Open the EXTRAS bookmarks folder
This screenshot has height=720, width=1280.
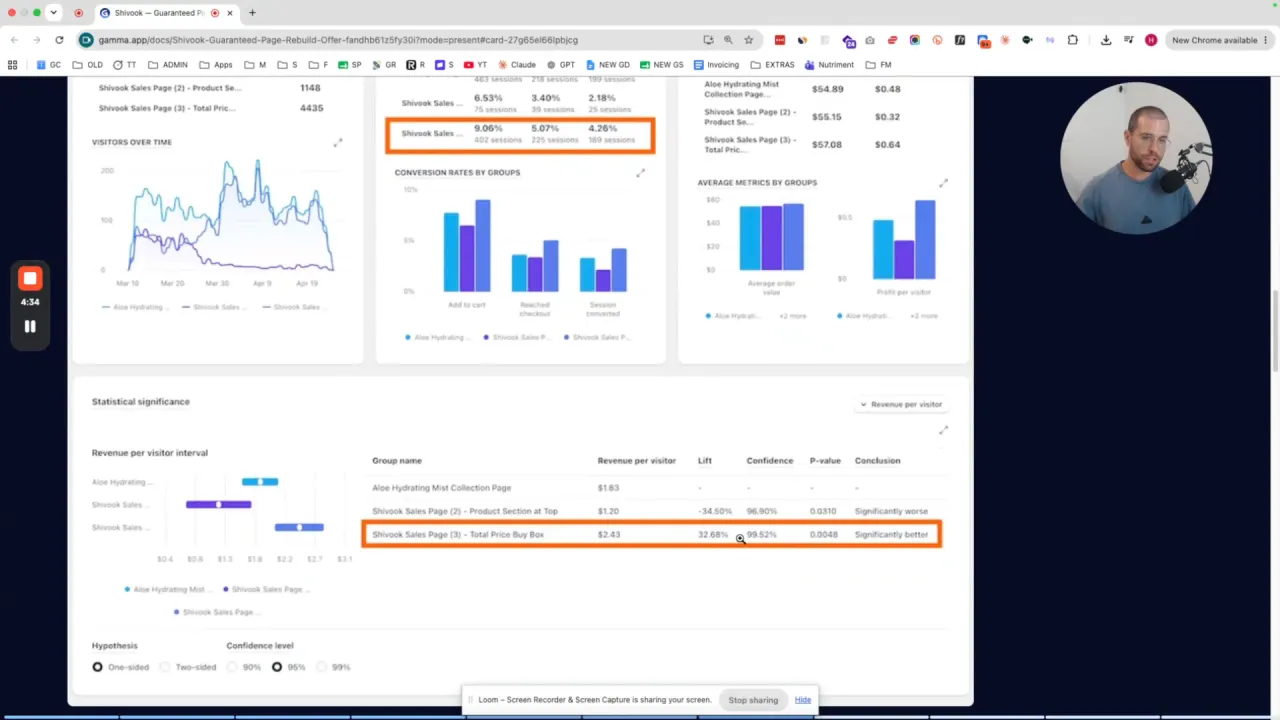click(x=772, y=65)
